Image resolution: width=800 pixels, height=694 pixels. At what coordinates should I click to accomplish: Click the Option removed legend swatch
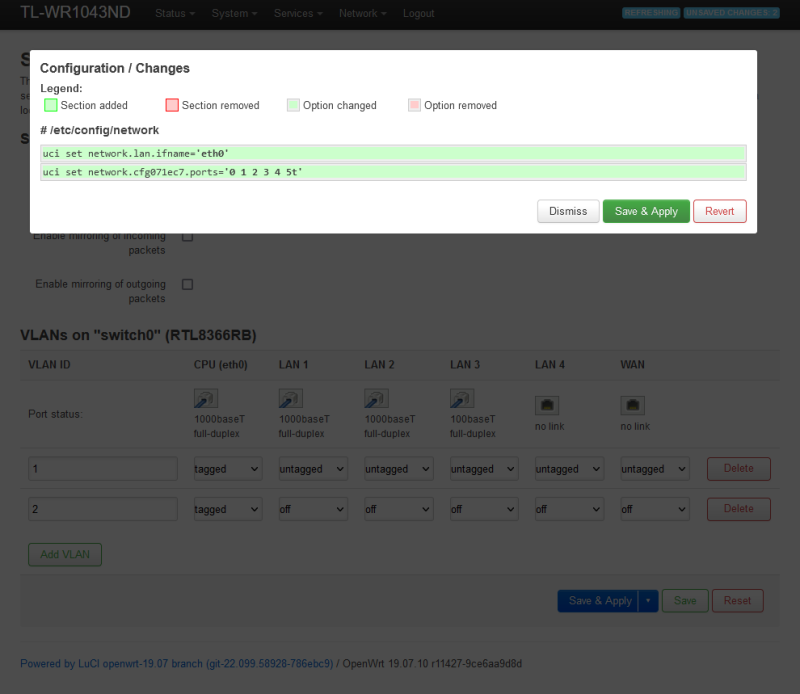point(414,105)
